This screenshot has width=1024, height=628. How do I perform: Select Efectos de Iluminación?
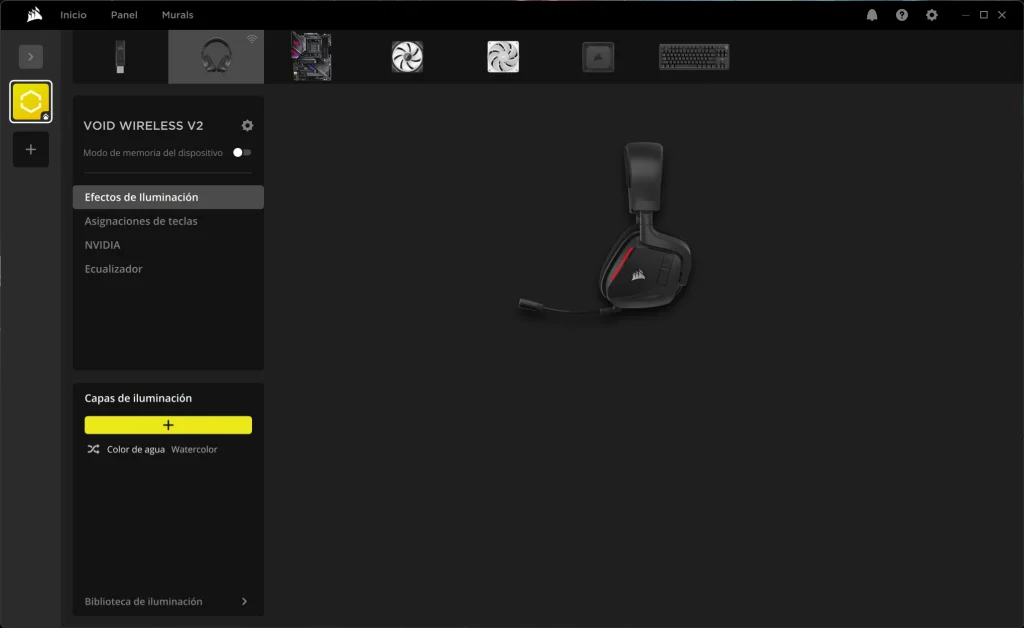pos(168,197)
